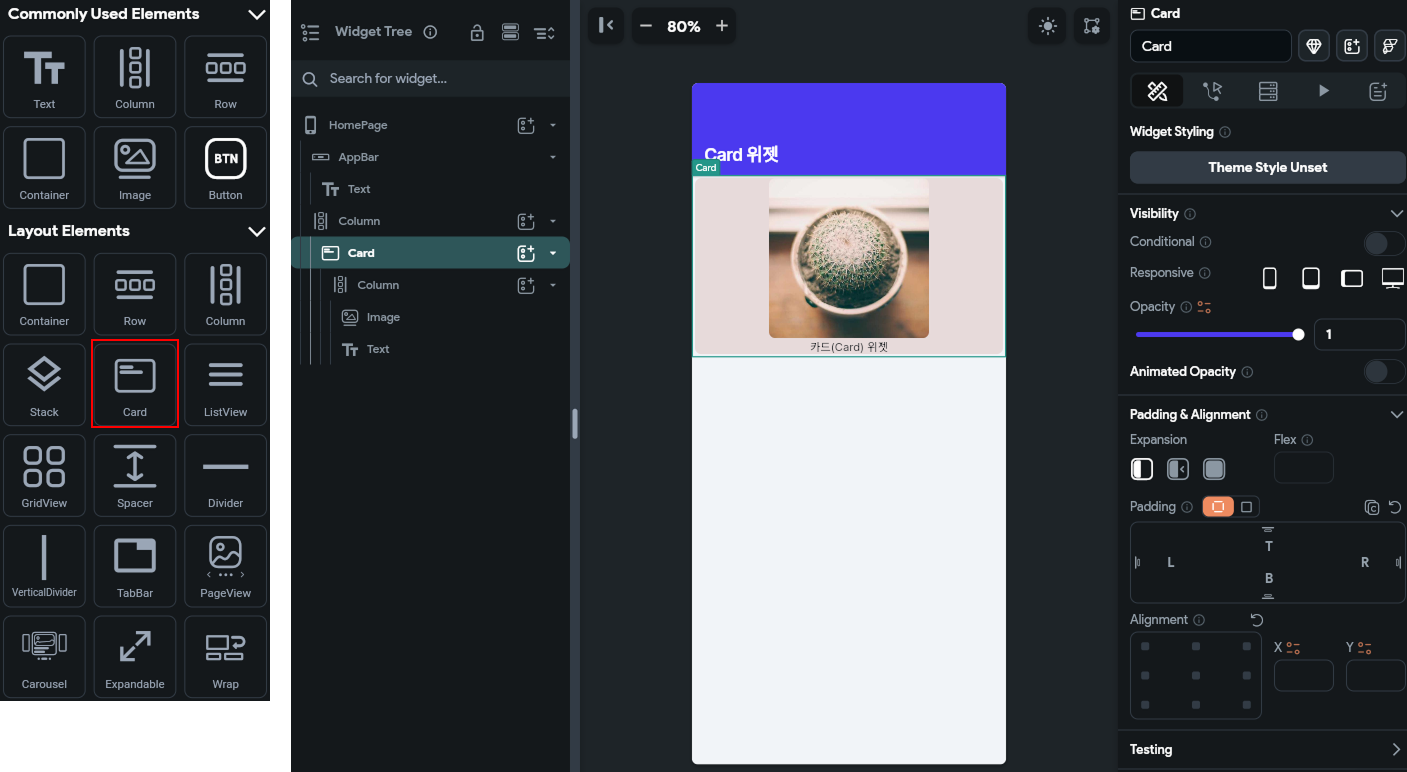Select the Stack layout widget
The height and width of the screenshot is (772, 1407).
[x=44, y=385]
